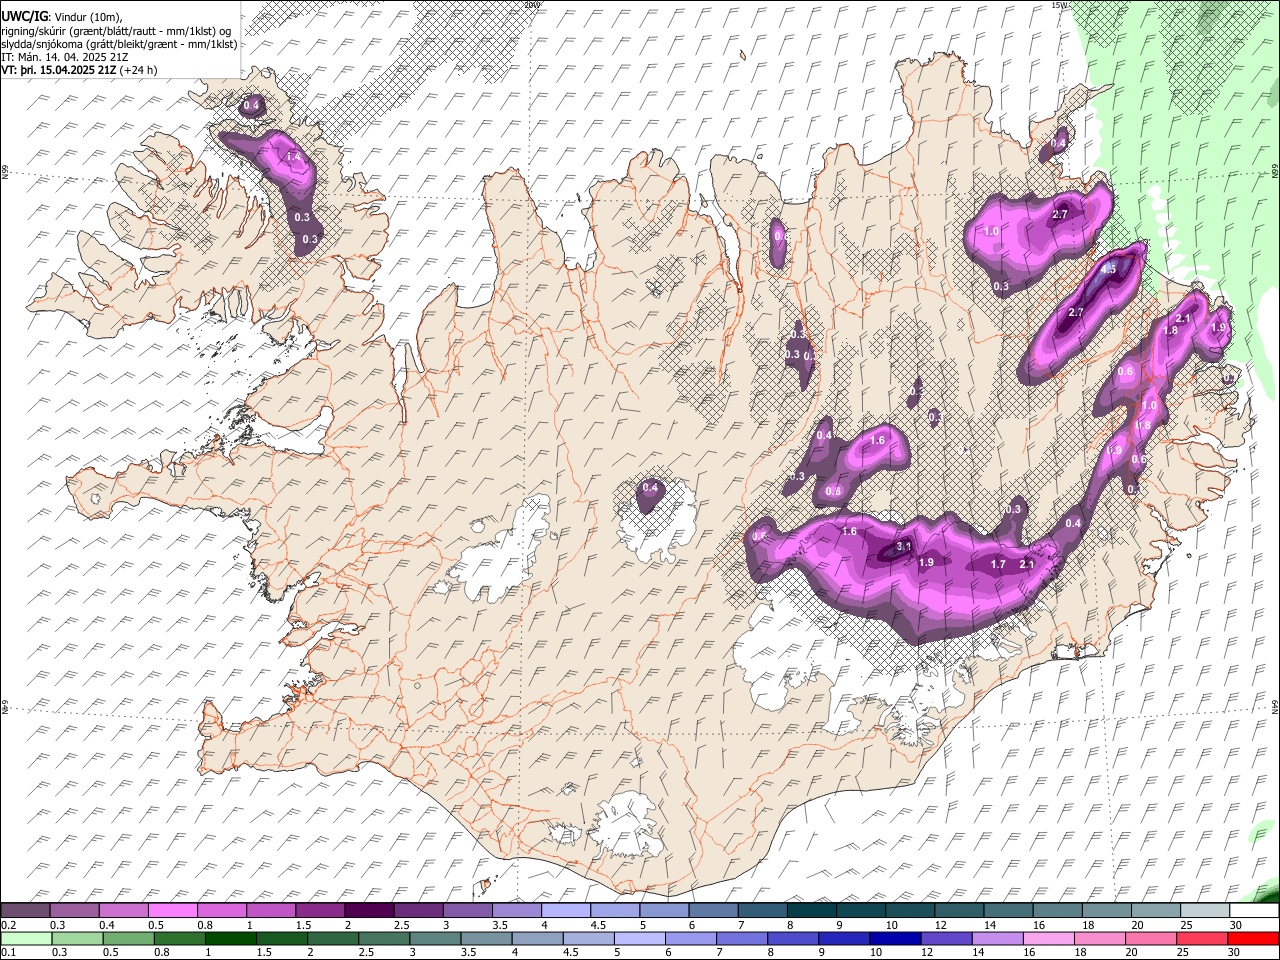Click the pale green 0.1 swatch, bottom legend row
The width and height of the screenshot is (1280, 960).
click(27, 938)
